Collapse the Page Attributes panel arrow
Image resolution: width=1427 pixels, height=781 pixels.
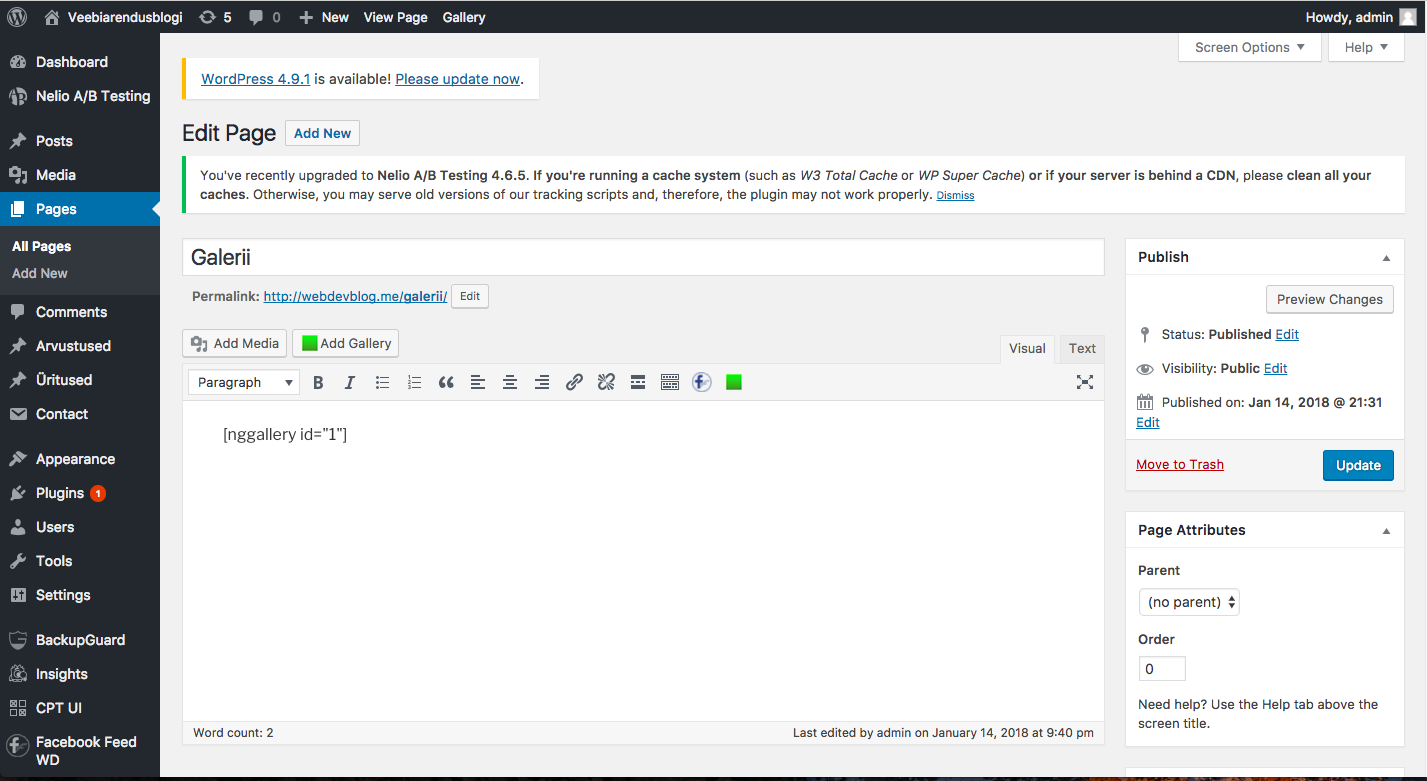[x=1386, y=531]
